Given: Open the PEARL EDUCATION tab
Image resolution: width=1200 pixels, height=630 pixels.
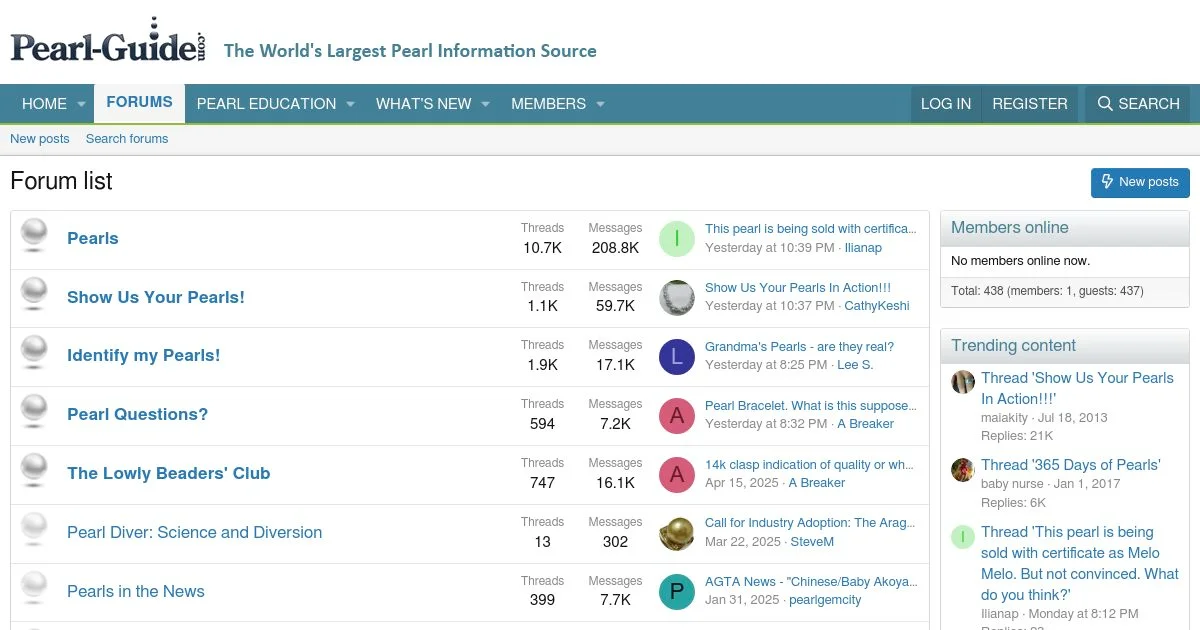Looking at the screenshot, I should click(266, 104).
